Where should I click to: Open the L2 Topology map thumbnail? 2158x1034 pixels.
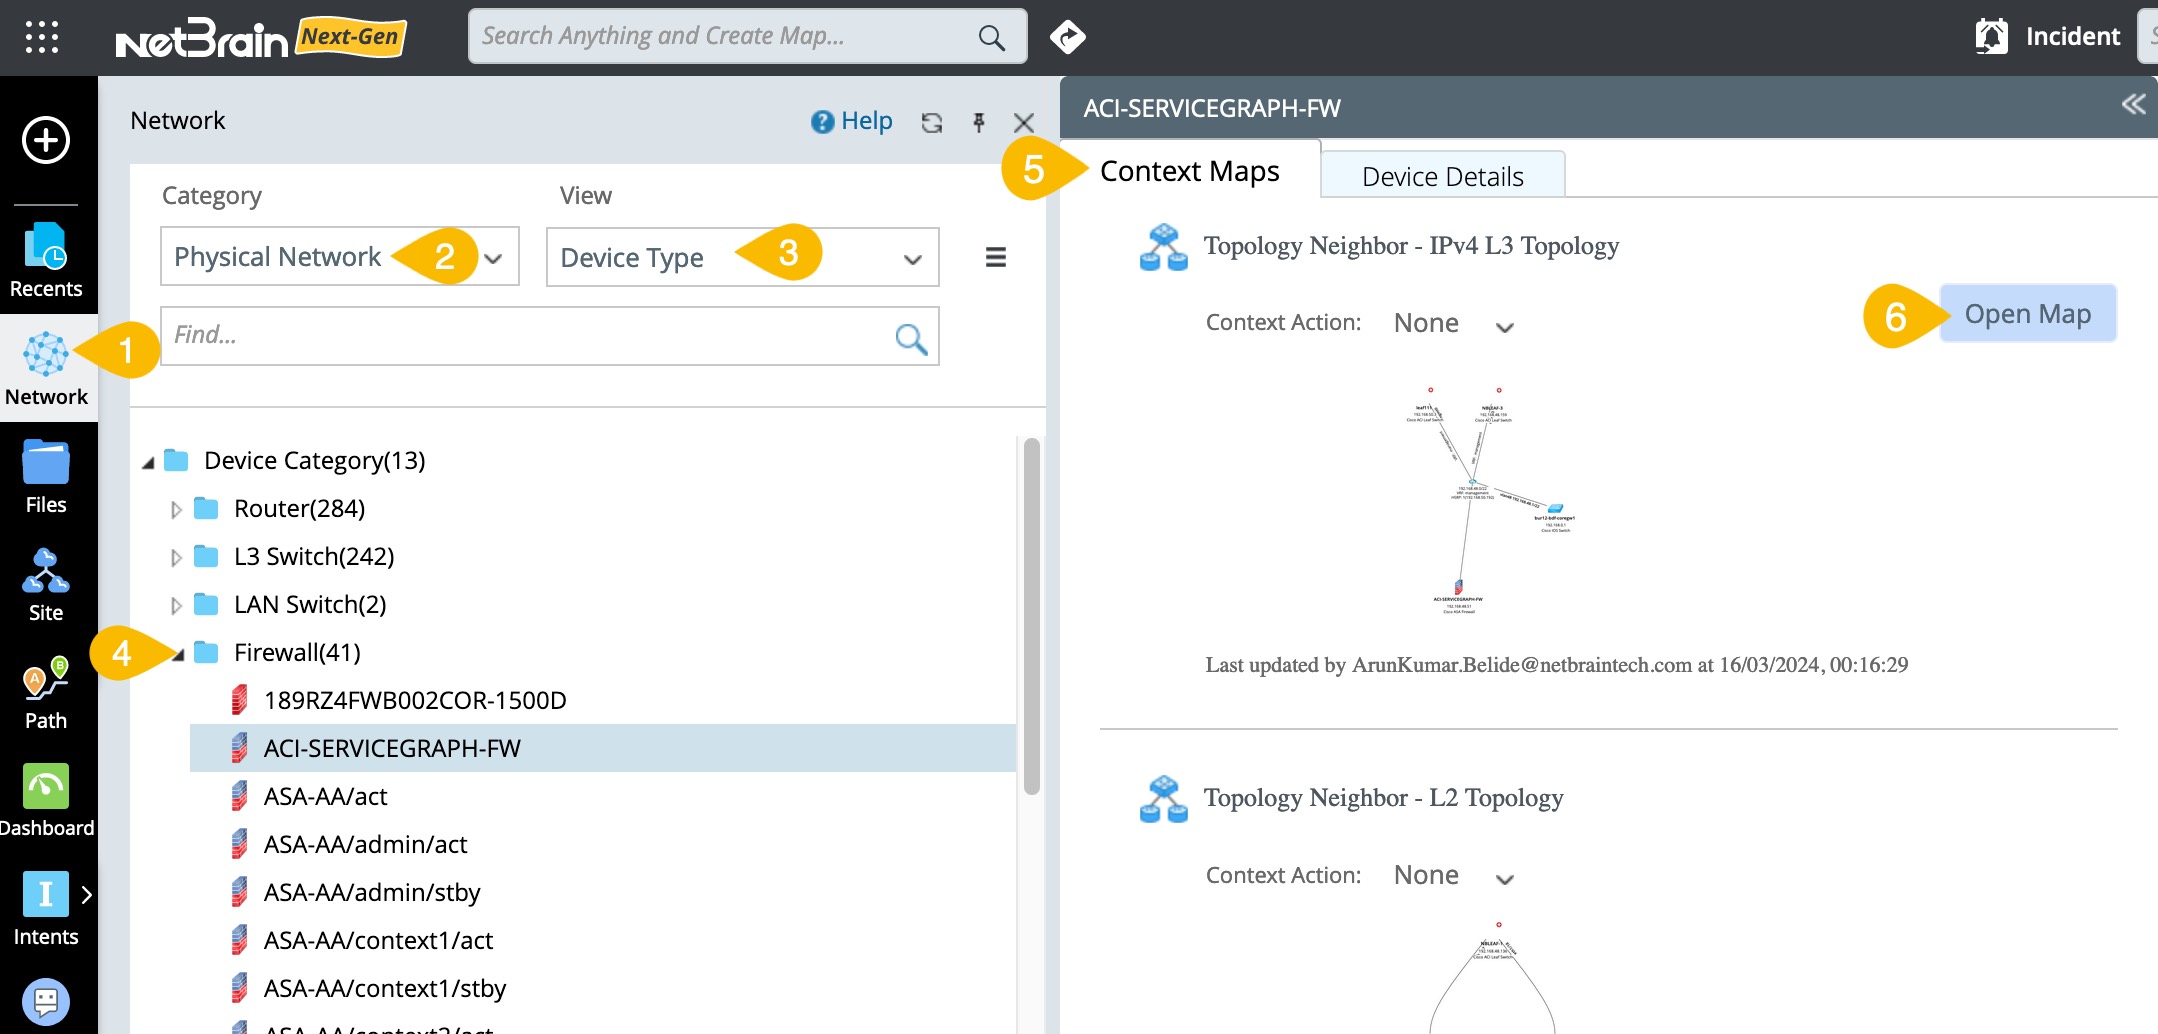coord(1492,977)
